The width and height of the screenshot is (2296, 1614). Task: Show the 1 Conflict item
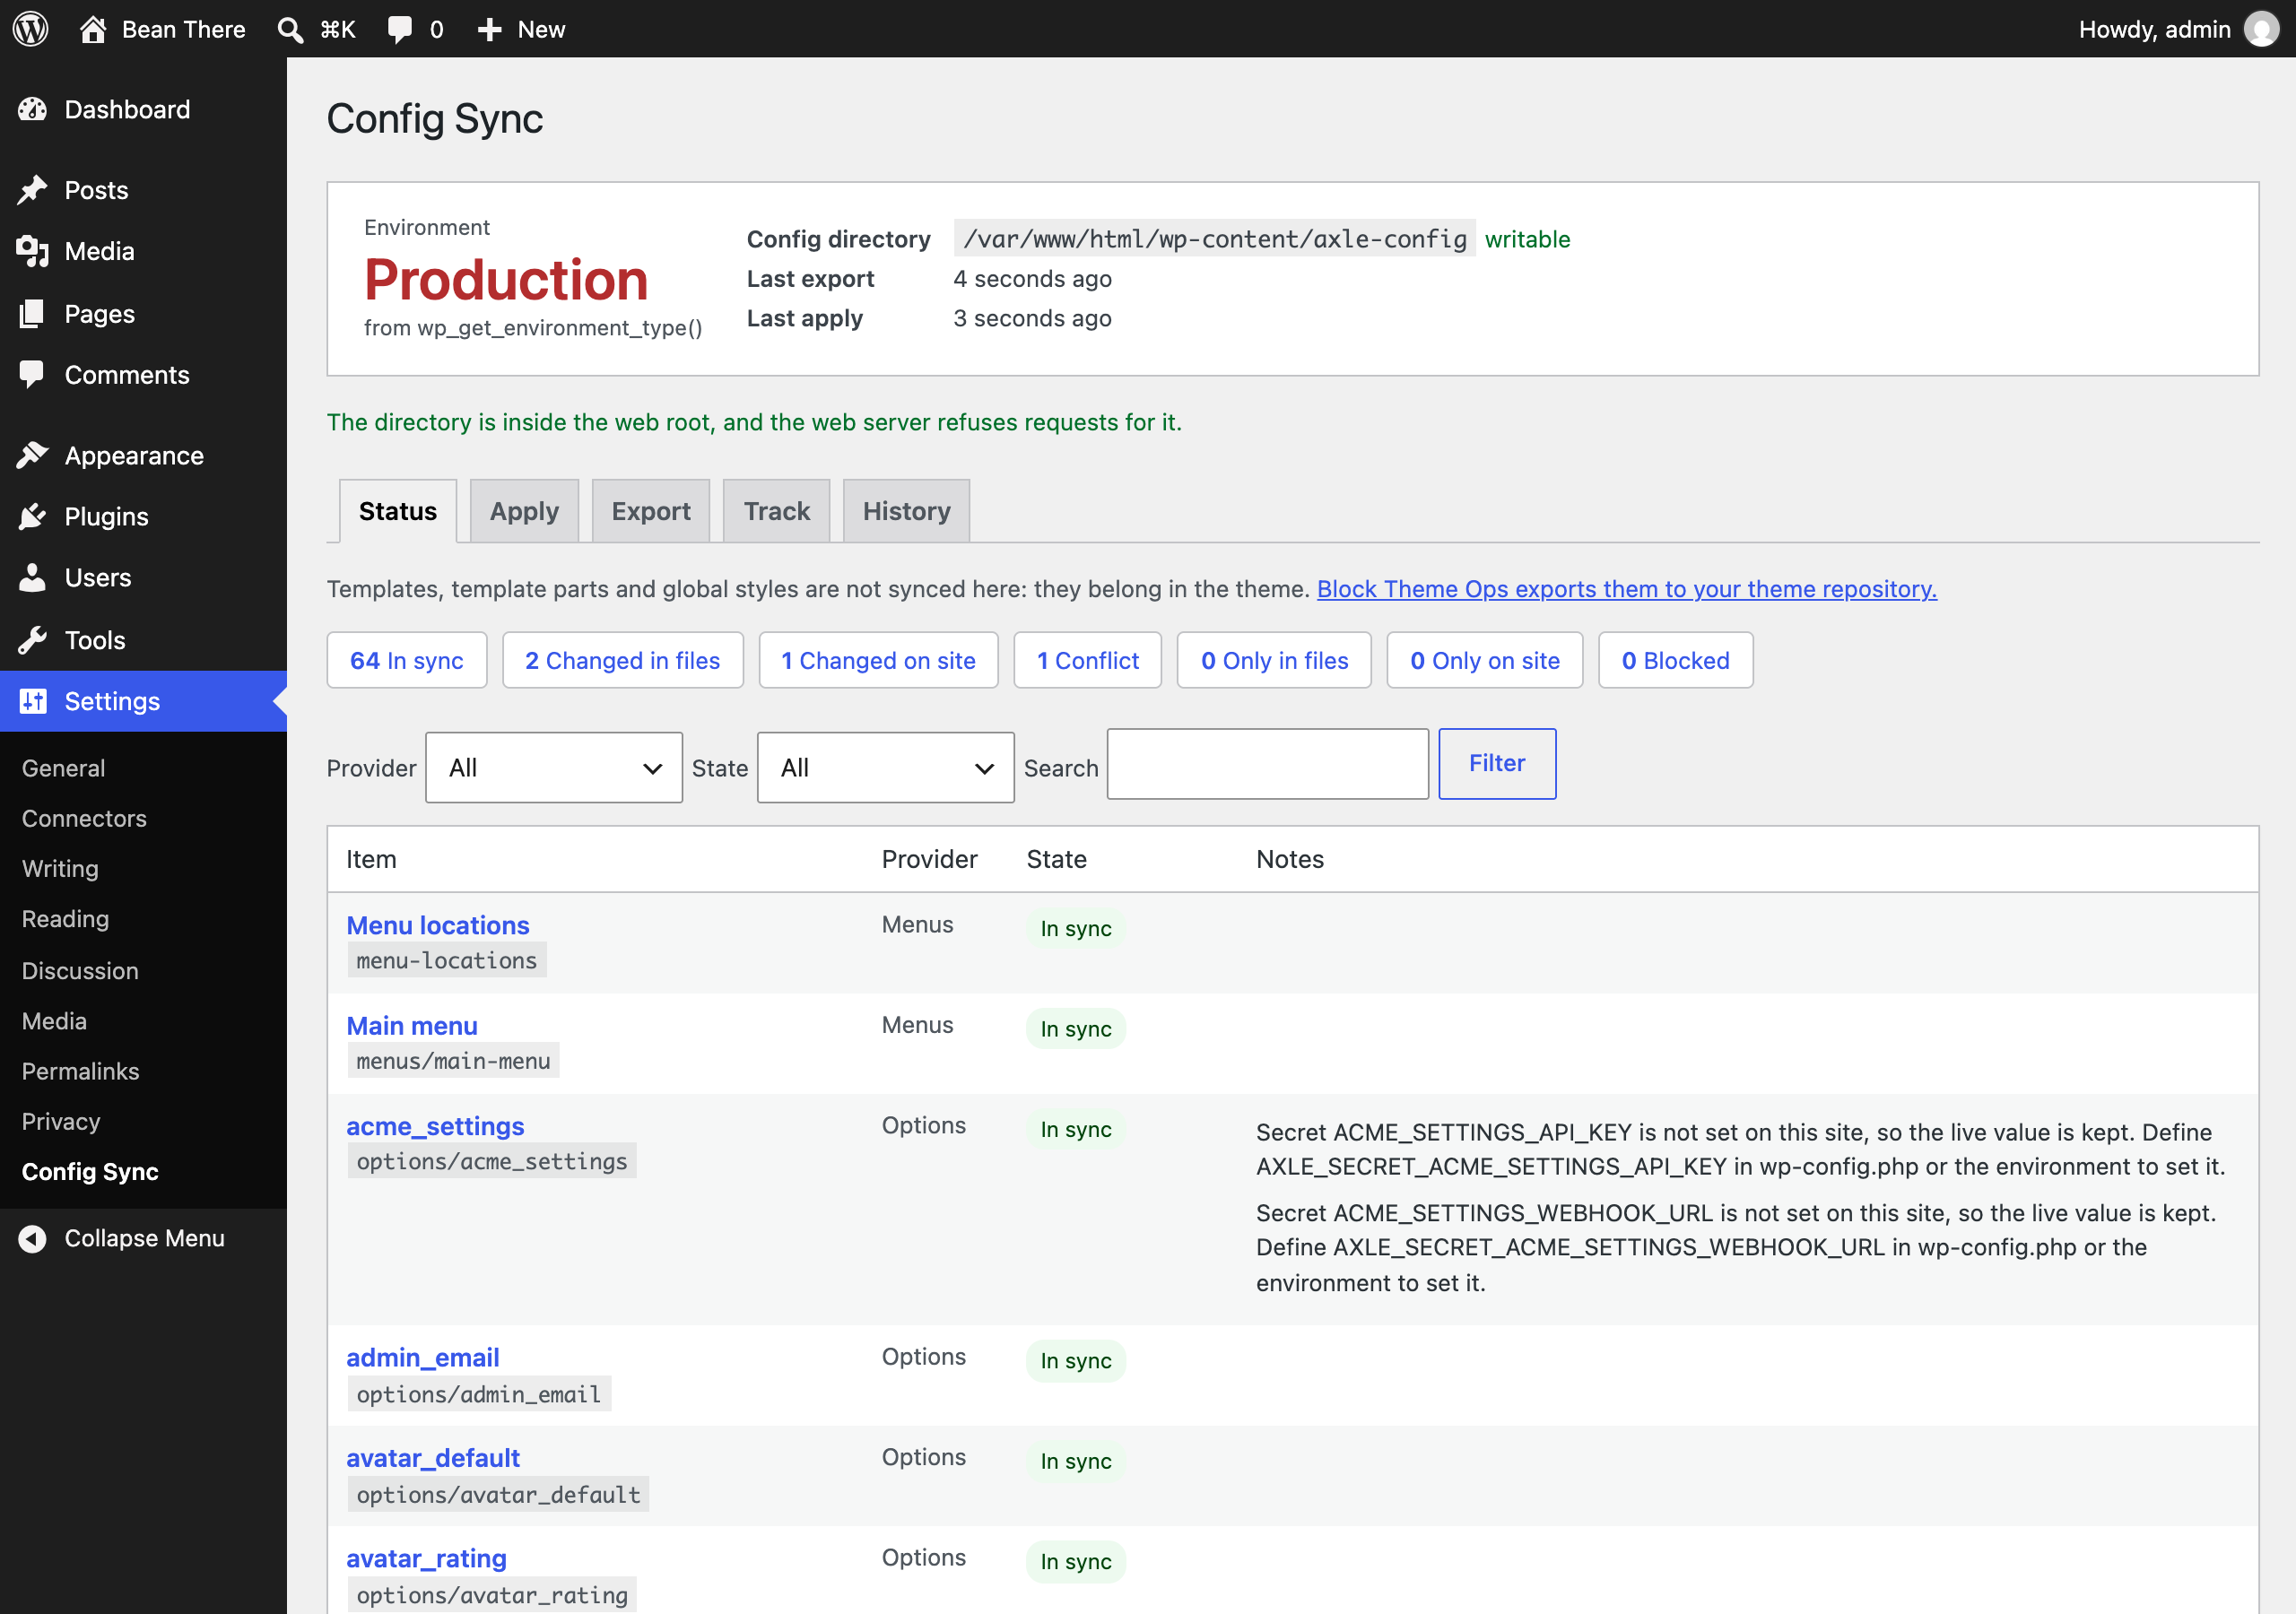1088,661
